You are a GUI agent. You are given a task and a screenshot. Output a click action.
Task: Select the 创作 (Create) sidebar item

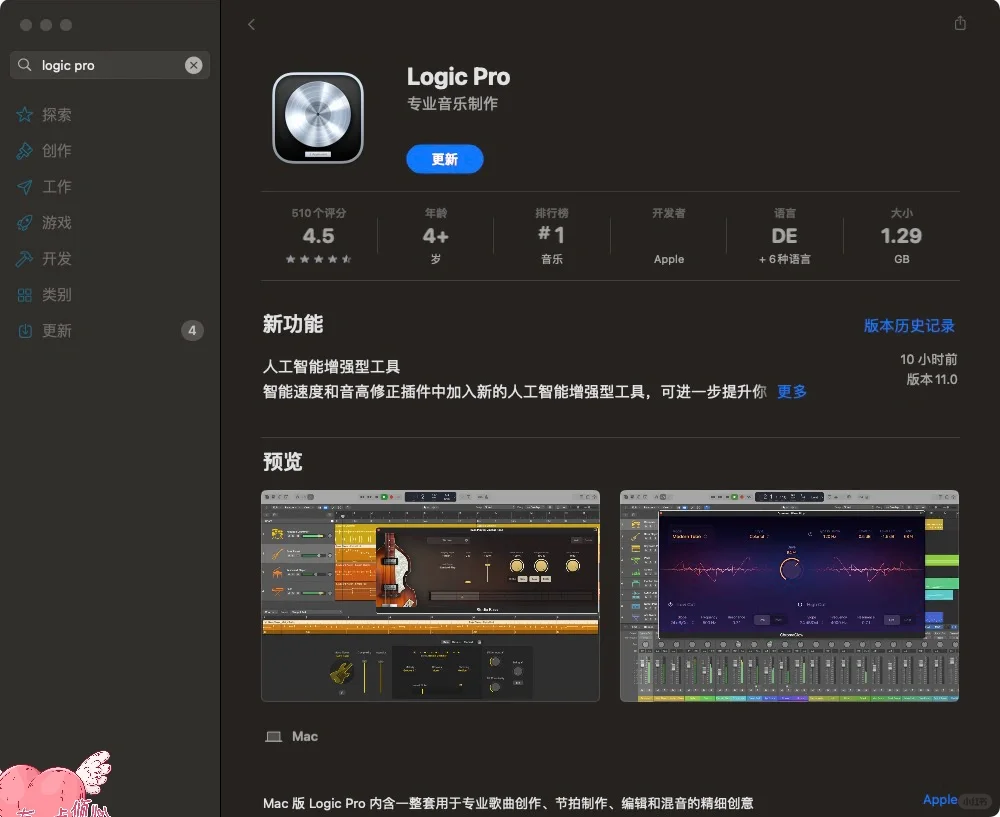tap(56, 150)
